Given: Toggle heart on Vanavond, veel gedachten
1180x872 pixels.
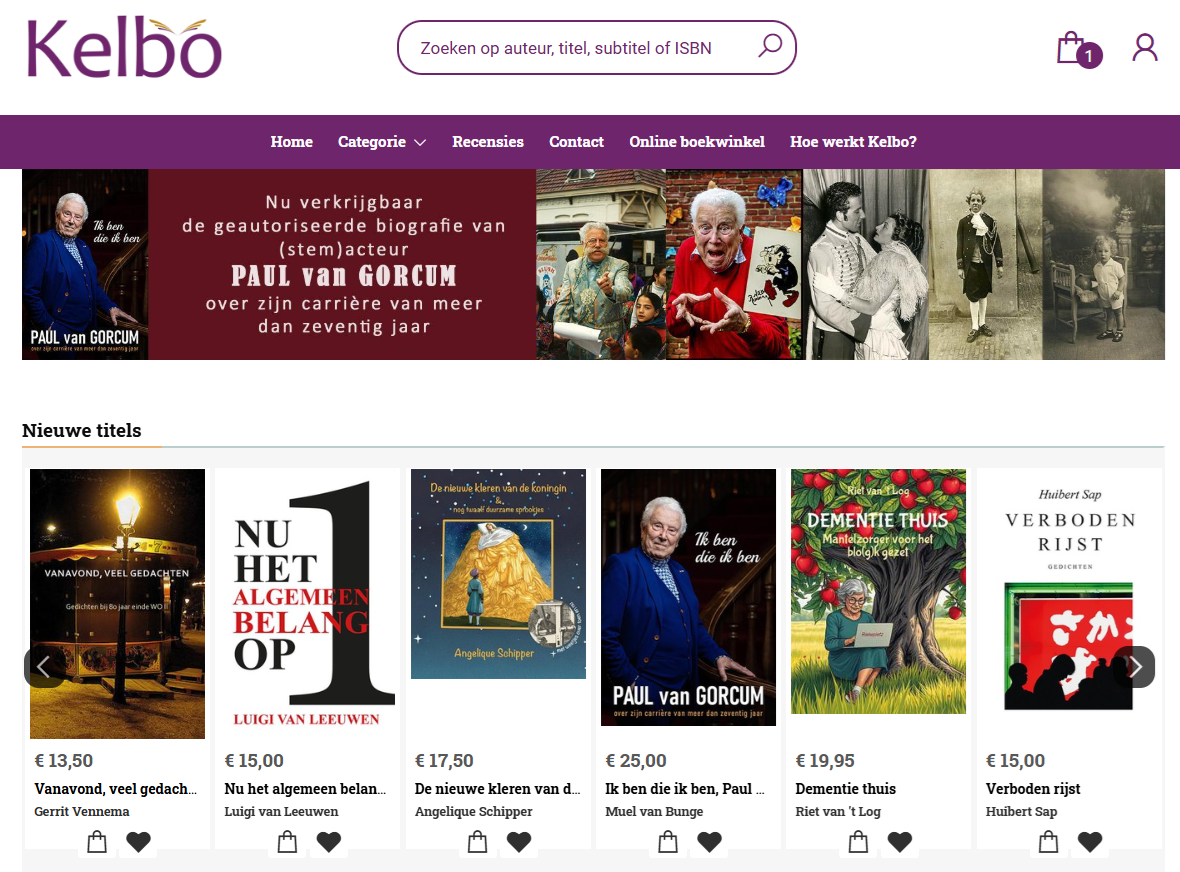Looking at the screenshot, I should click(x=138, y=841).
